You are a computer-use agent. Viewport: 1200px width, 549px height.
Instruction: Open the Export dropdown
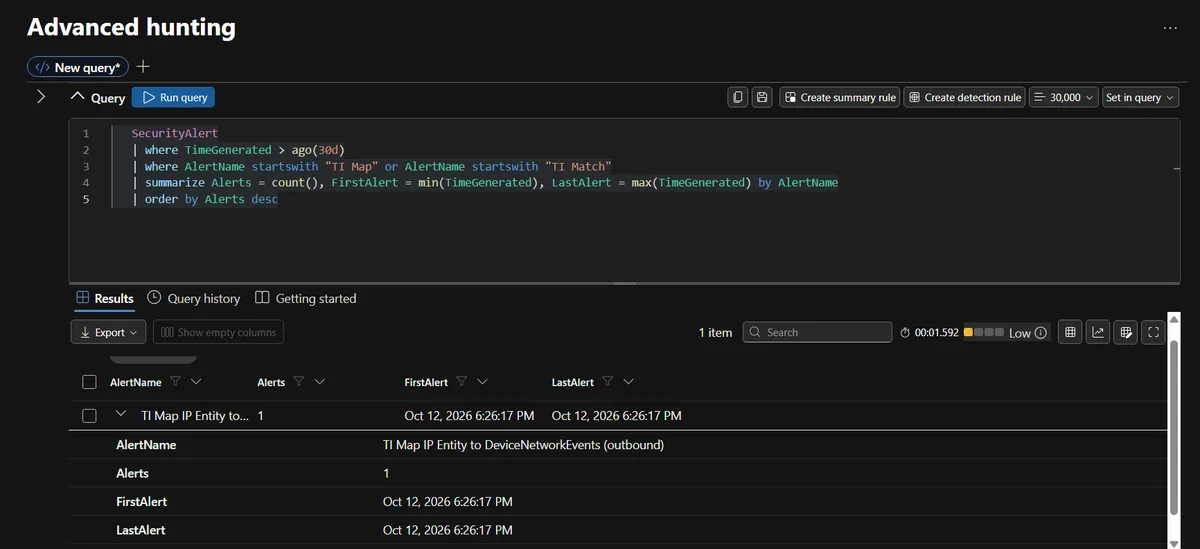pyautogui.click(x=109, y=332)
